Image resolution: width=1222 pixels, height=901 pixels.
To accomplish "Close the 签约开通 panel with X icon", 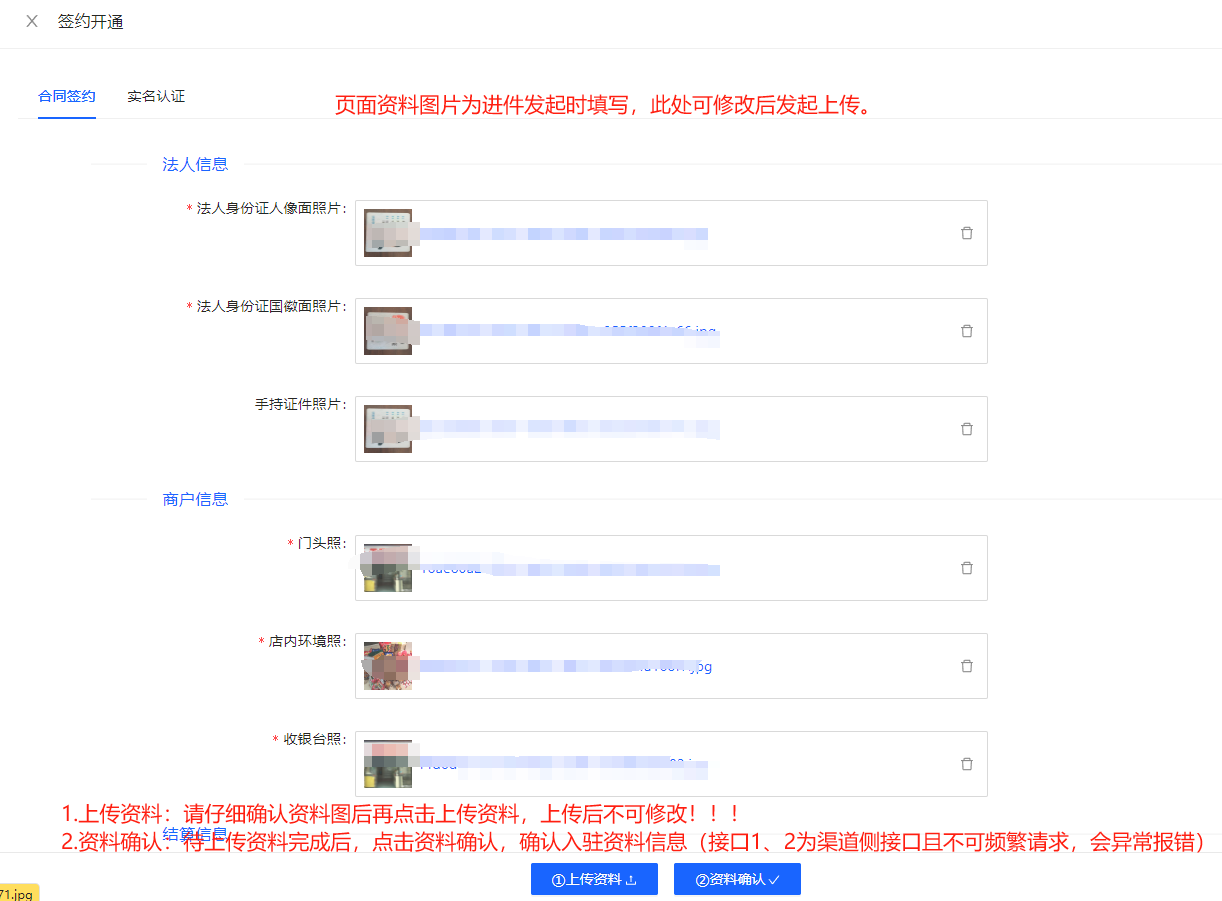I will pyautogui.click(x=32, y=21).
